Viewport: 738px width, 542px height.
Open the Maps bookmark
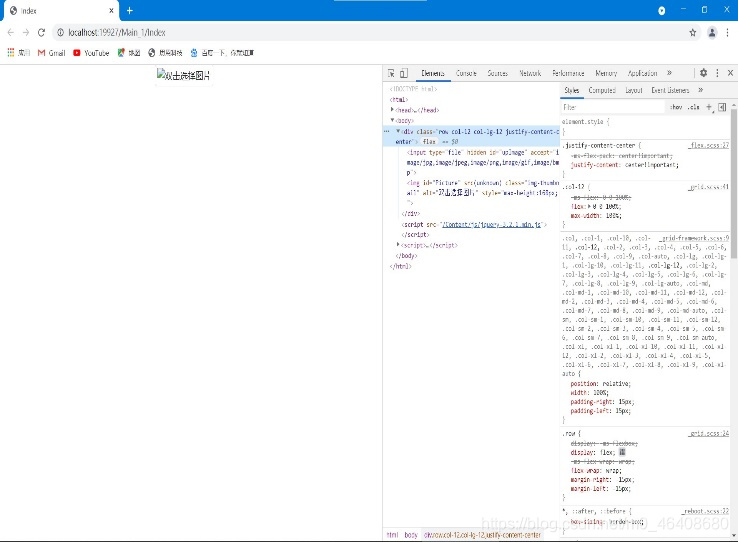pos(129,53)
